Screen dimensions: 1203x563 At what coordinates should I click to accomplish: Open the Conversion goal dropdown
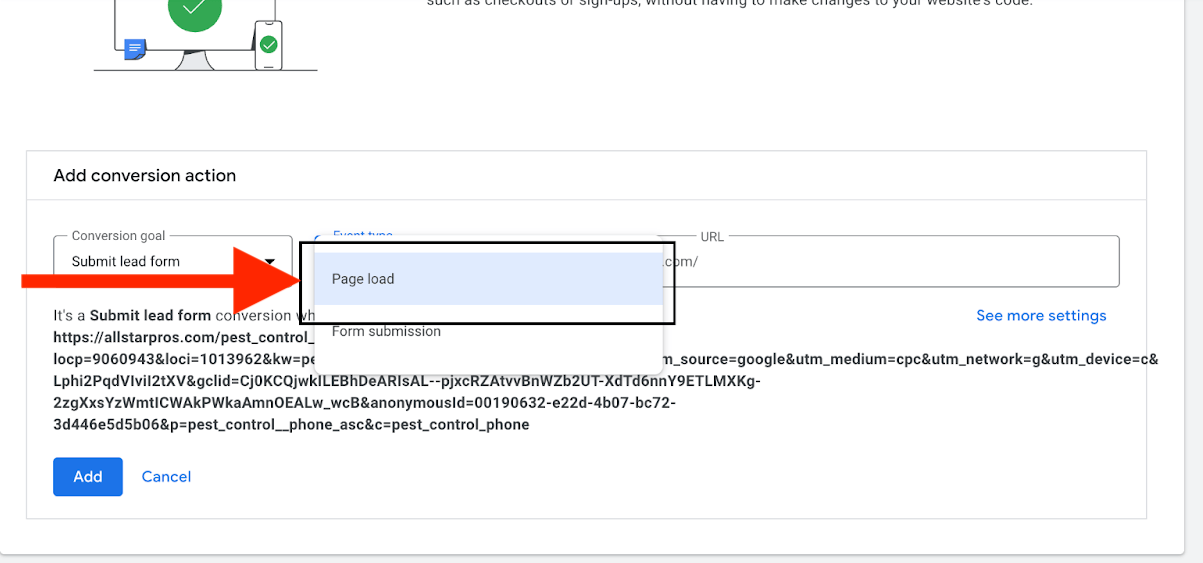click(x=172, y=262)
